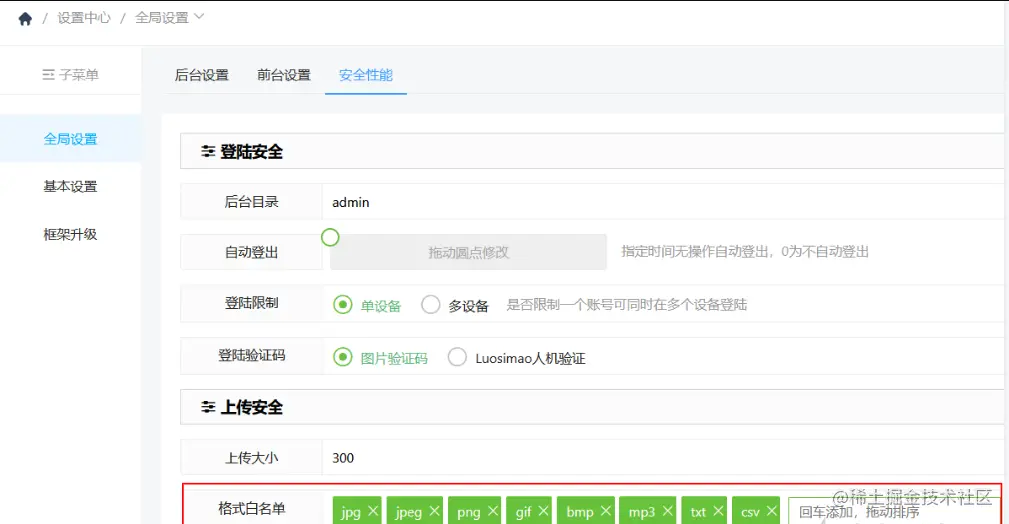Open 框架升级 in sidebar
This screenshot has height=524, width=1009.
(x=70, y=234)
